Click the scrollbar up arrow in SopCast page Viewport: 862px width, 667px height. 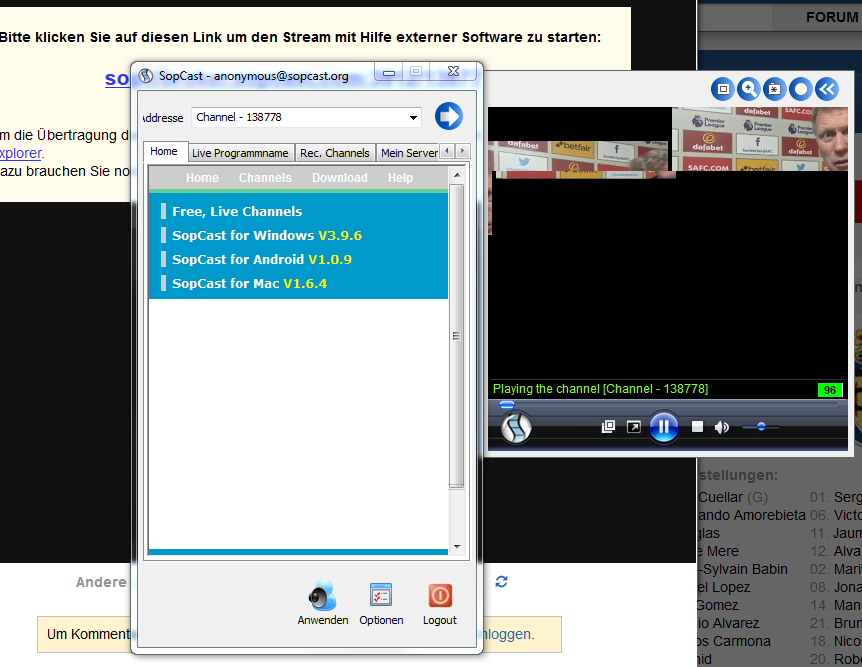click(456, 175)
